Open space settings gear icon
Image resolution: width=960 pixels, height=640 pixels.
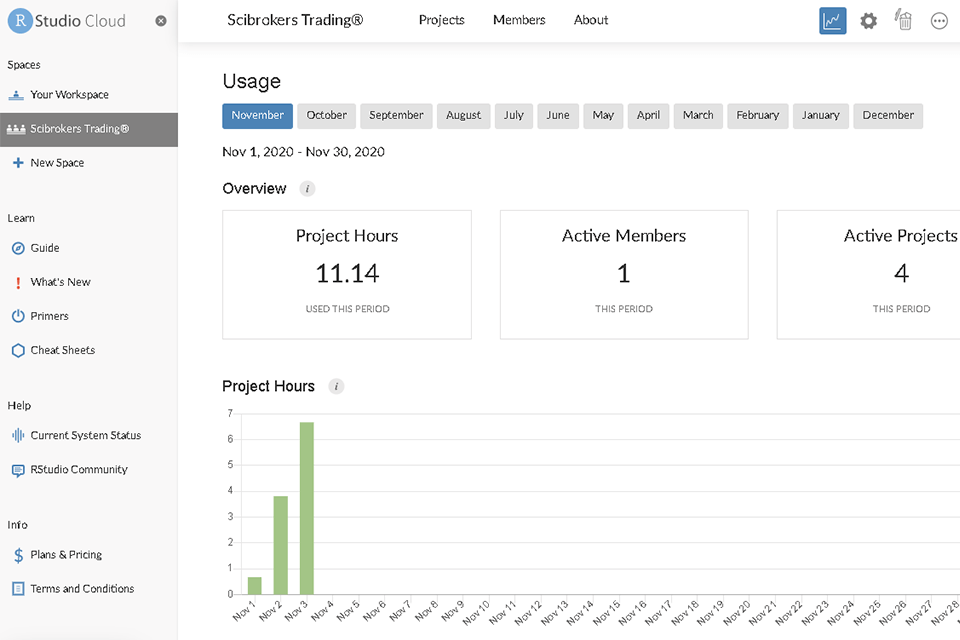pos(868,21)
